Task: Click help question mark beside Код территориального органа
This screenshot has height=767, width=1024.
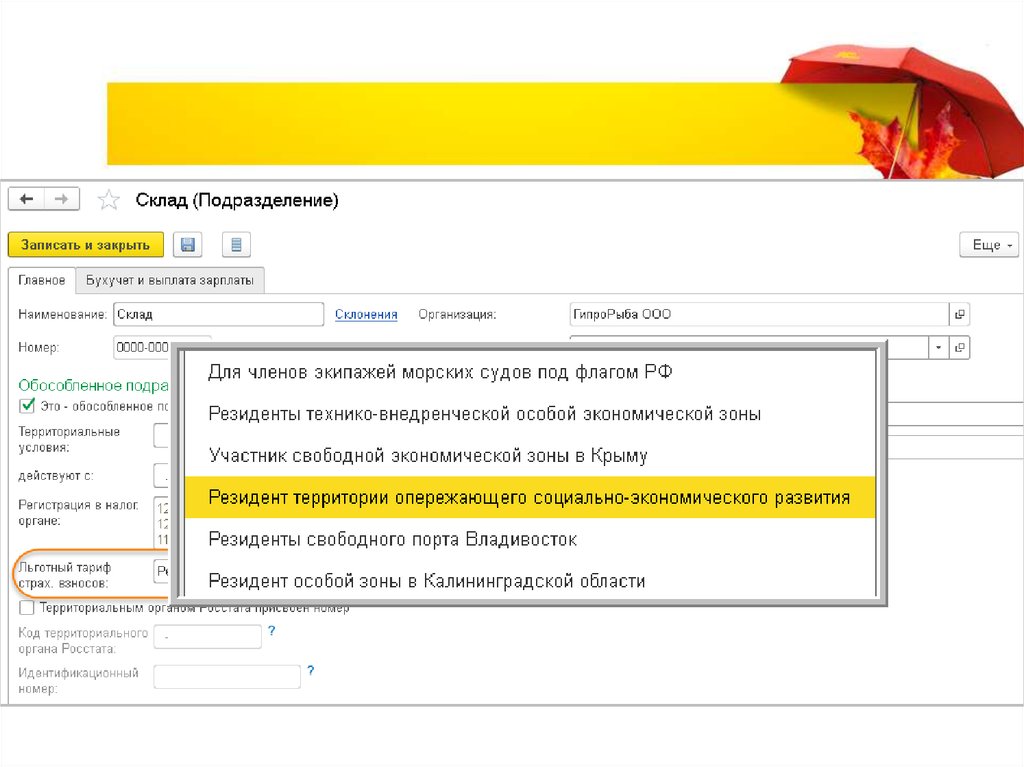Action: tap(271, 631)
